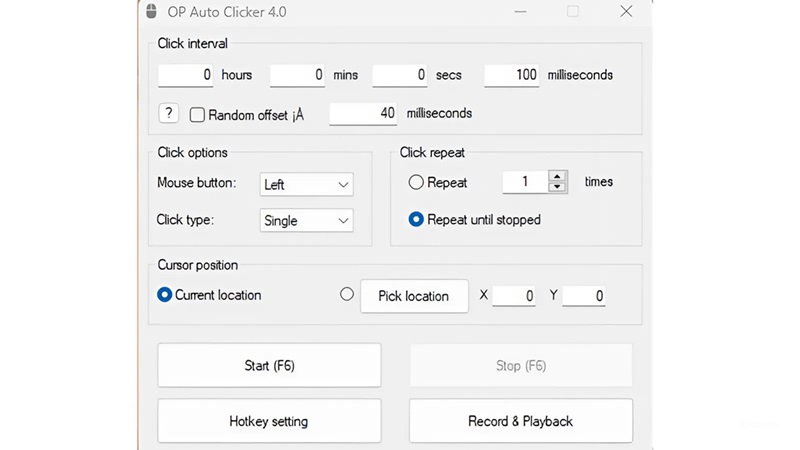Click the Pick location button
Image resolution: width=800 pixels, height=450 pixels.
tap(413, 296)
